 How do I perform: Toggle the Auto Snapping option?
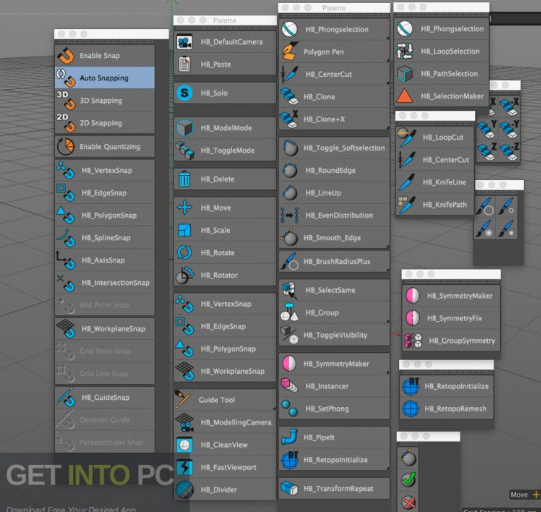[x=105, y=78]
